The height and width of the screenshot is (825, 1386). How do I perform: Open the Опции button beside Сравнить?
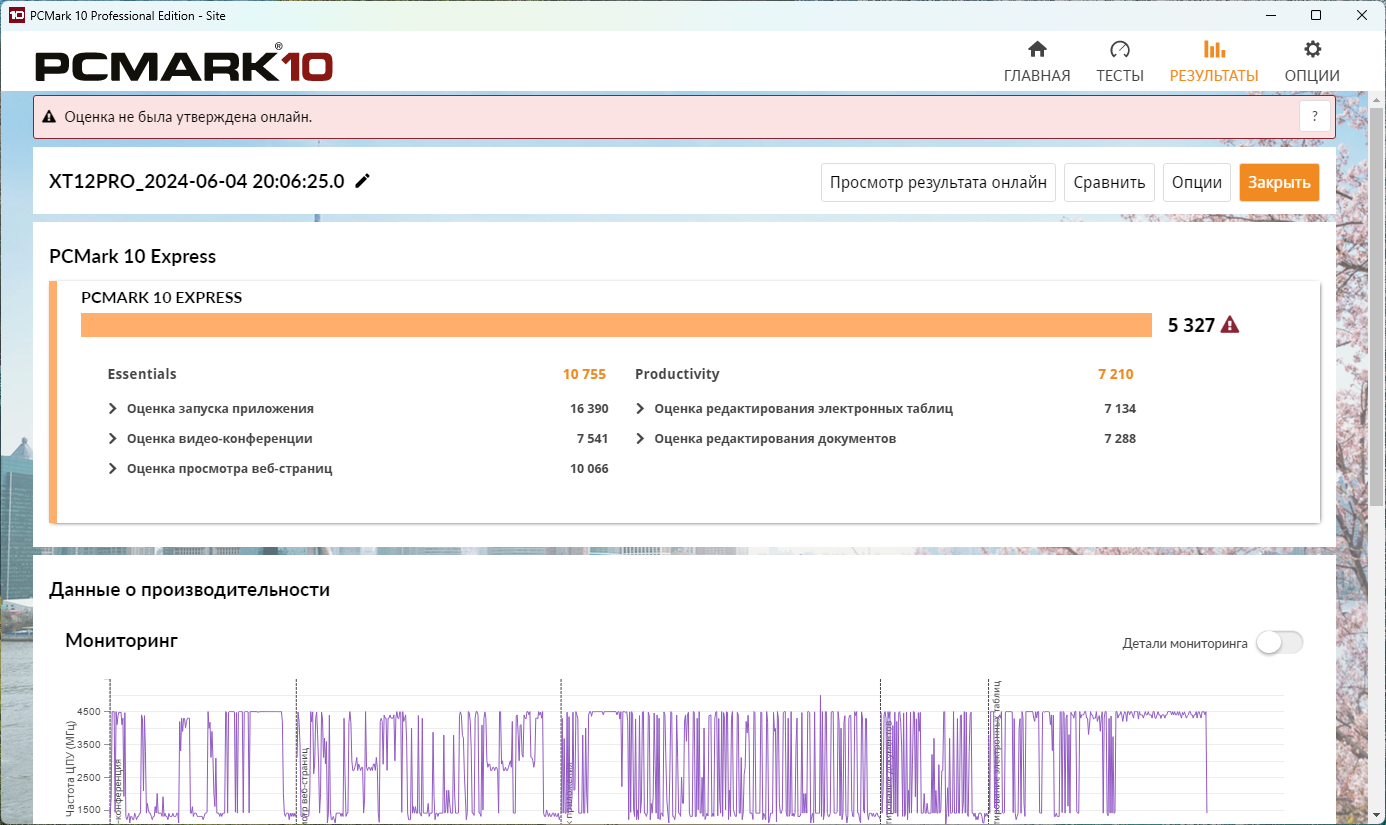1197,183
